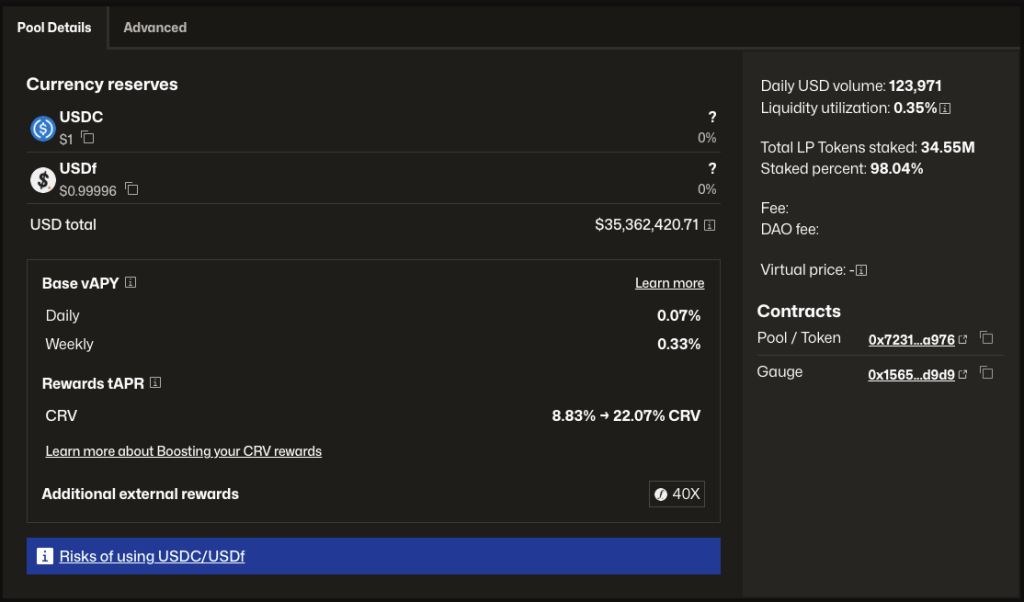The width and height of the screenshot is (1024, 602).
Task: Open Risks of using USDC/USDf link
Action: [152, 556]
